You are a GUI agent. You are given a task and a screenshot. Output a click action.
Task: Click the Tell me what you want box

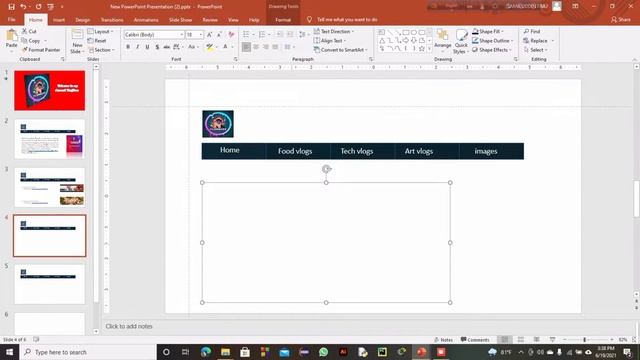[347, 20]
